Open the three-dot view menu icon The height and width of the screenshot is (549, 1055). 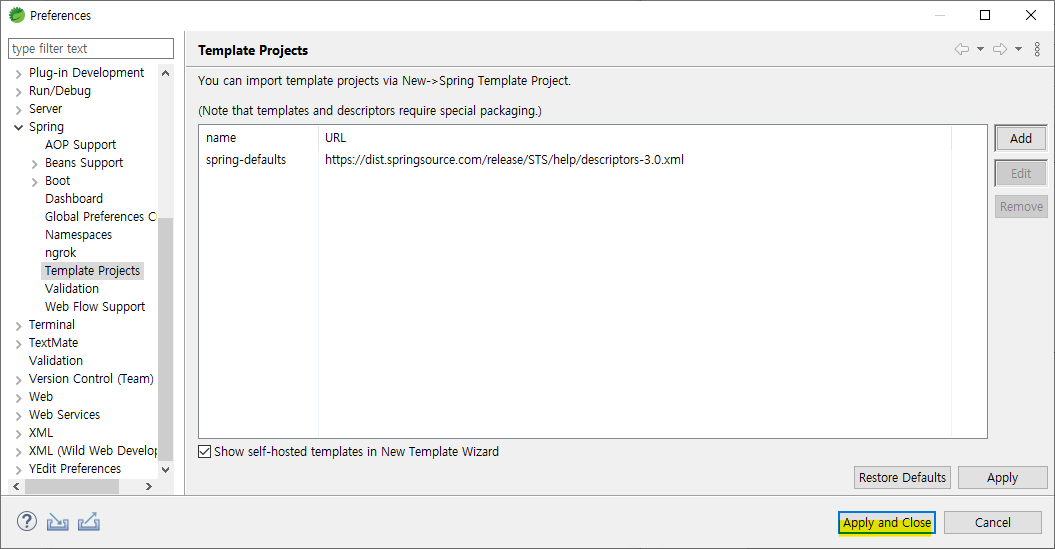click(1038, 49)
